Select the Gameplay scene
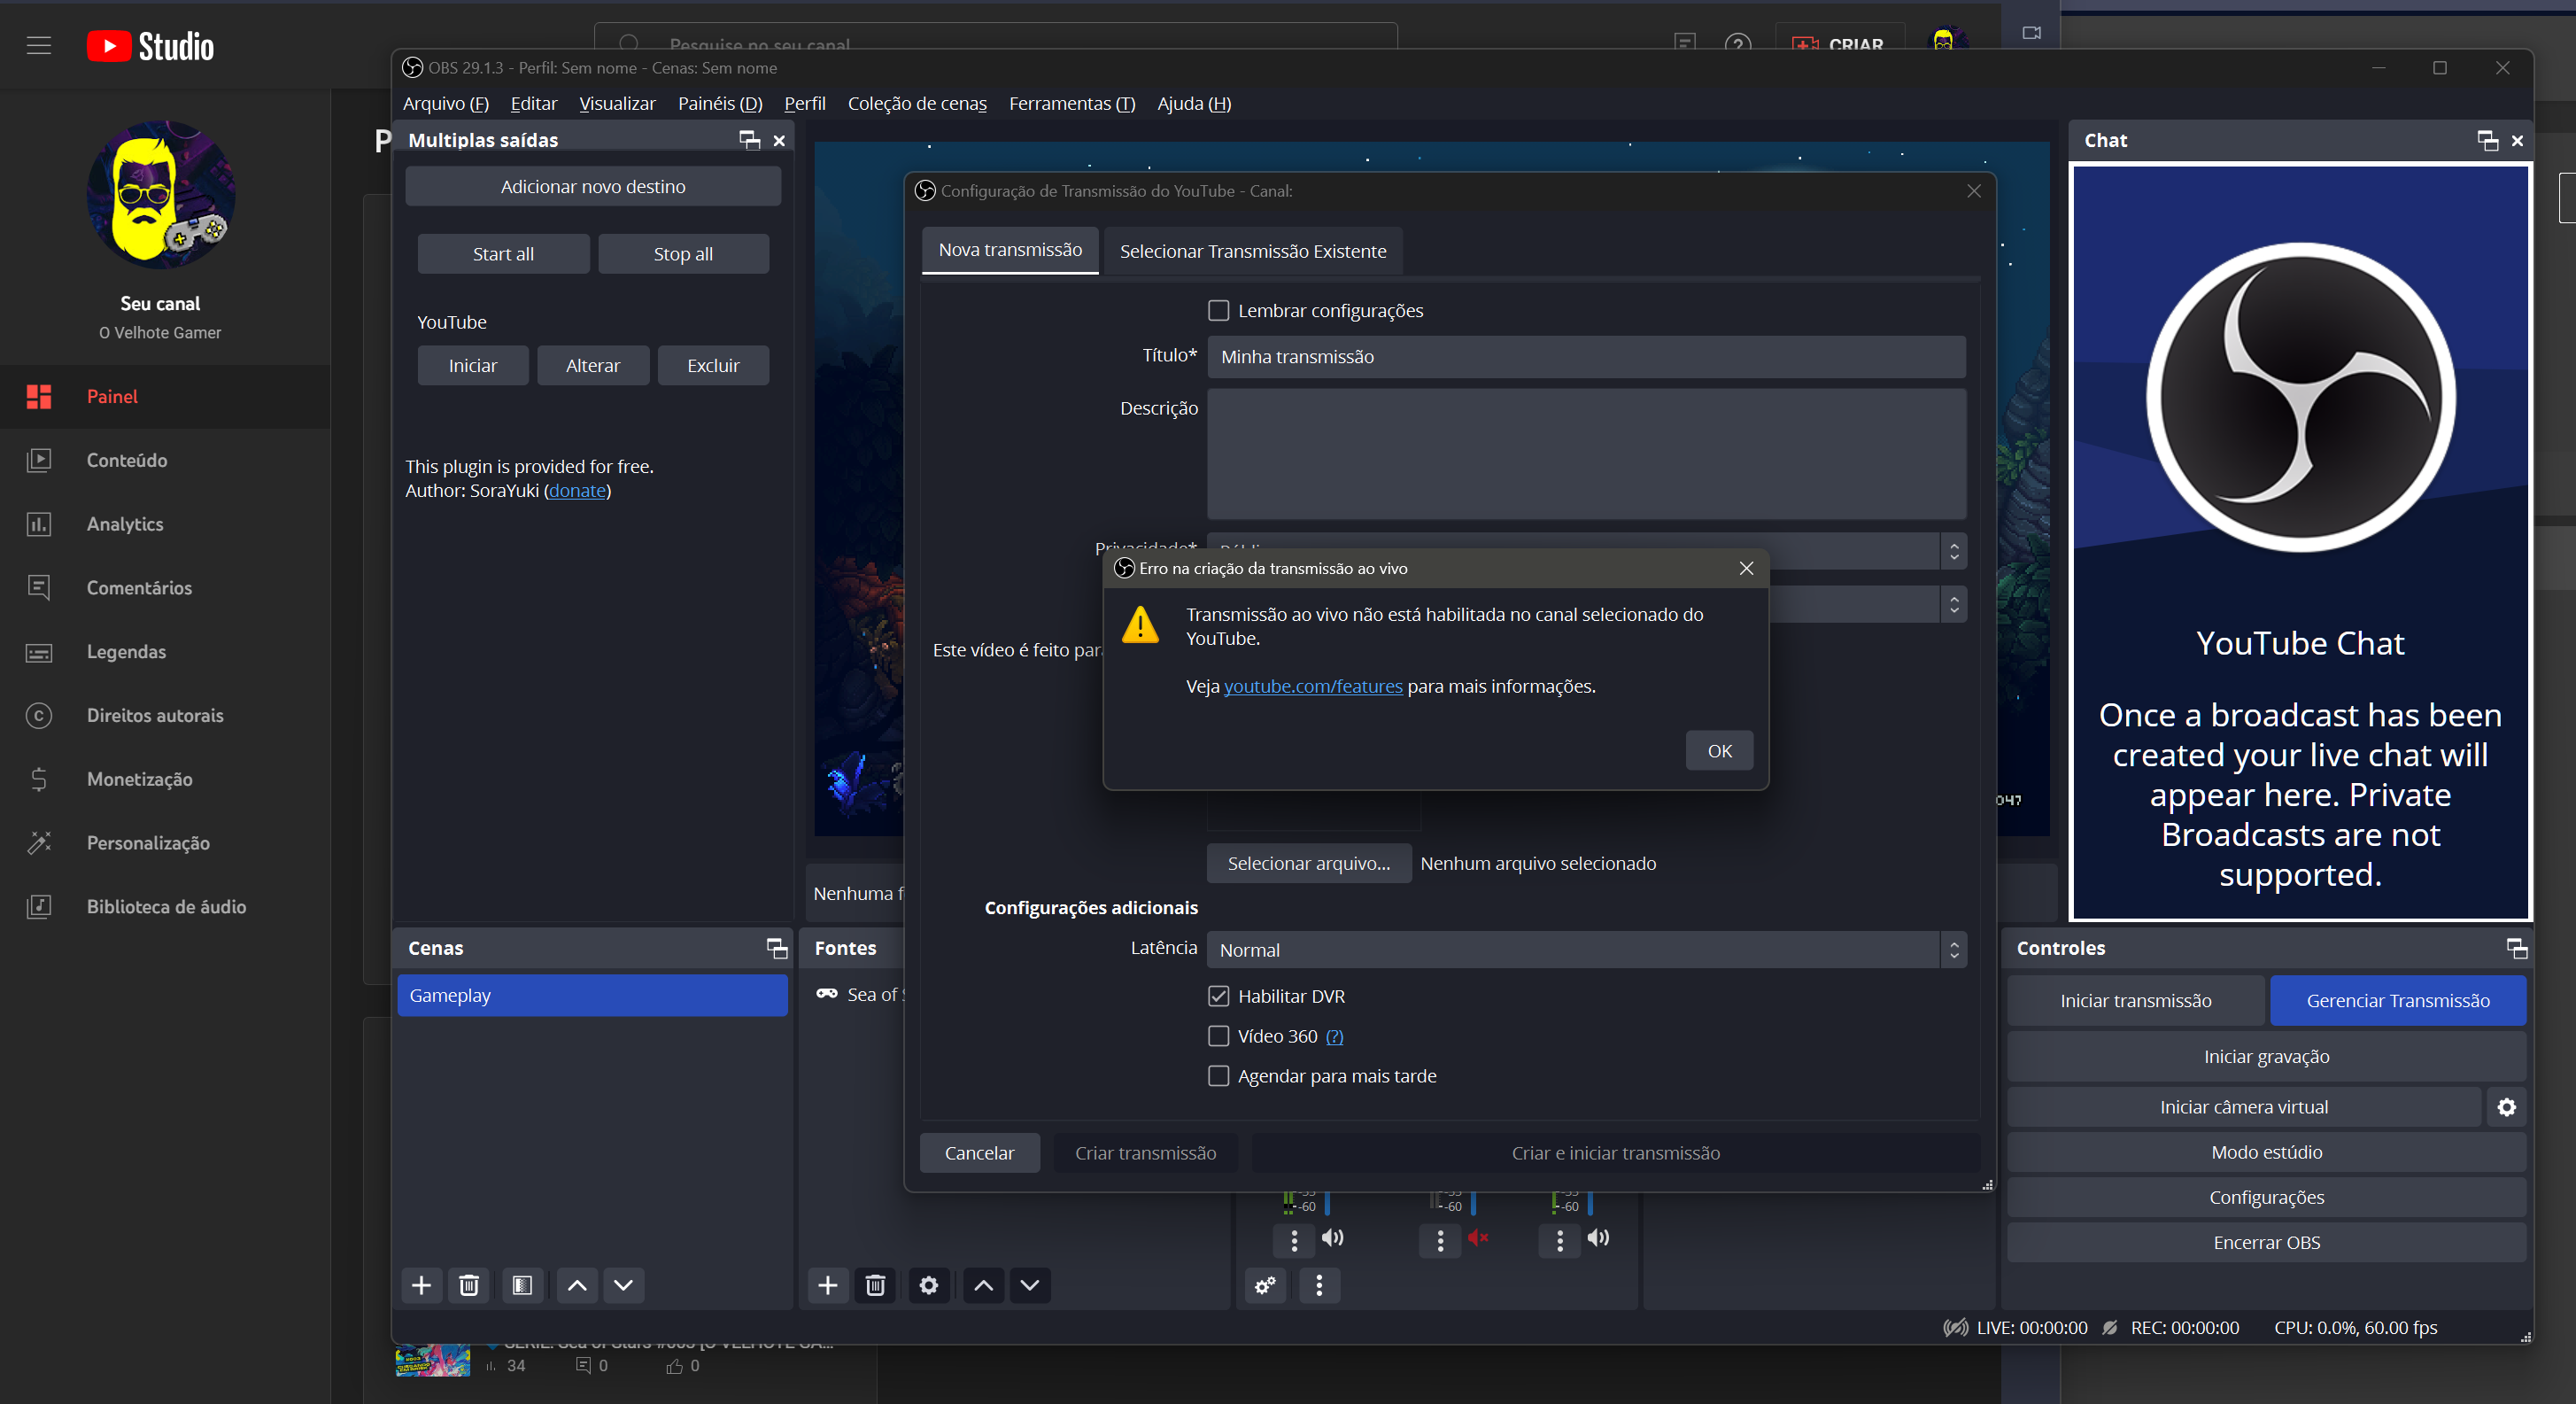2576x1404 pixels. tap(592, 996)
